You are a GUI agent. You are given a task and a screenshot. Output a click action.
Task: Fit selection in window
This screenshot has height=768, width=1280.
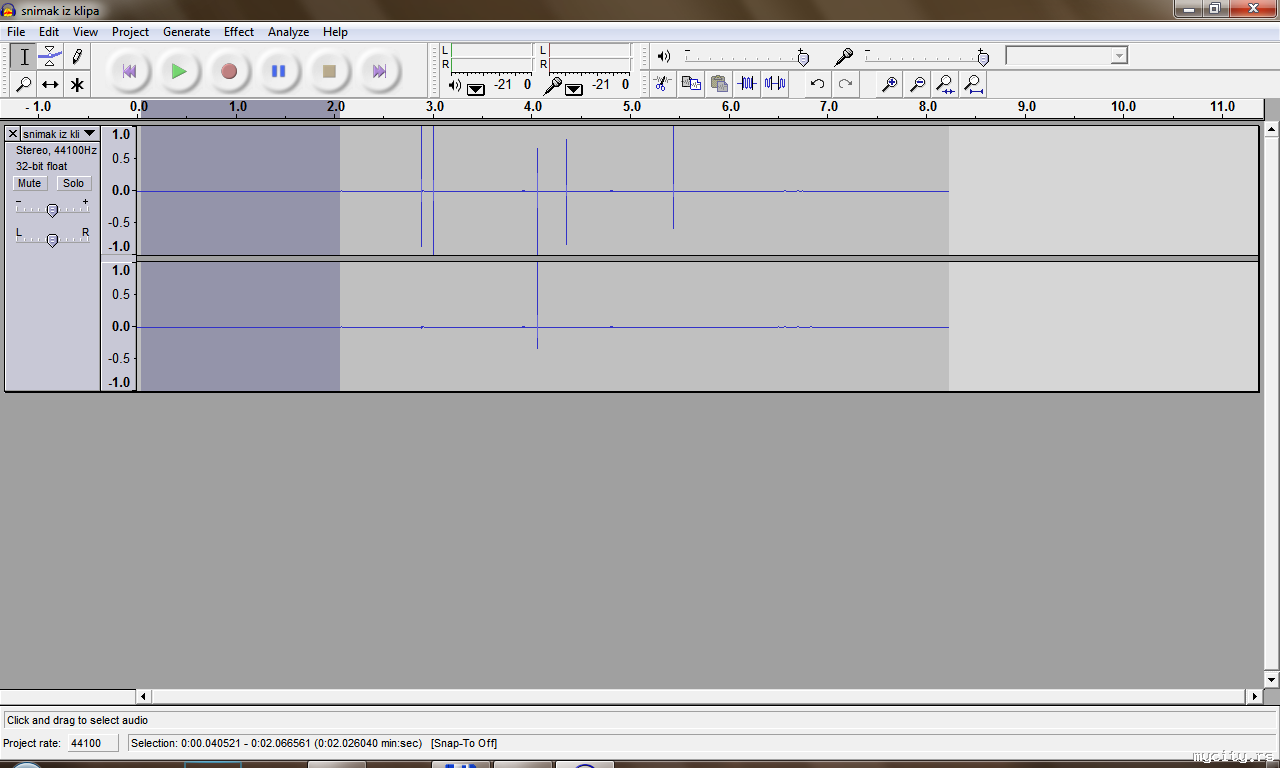point(944,84)
